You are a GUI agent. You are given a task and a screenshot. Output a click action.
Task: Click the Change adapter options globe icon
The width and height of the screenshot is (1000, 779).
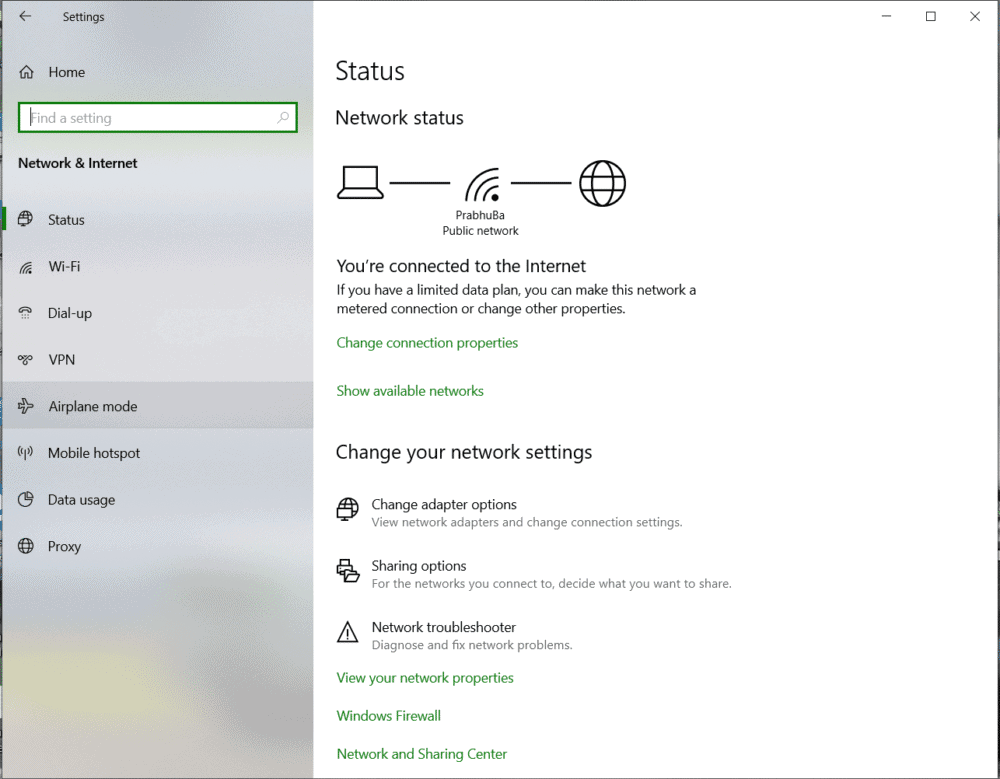(347, 510)
